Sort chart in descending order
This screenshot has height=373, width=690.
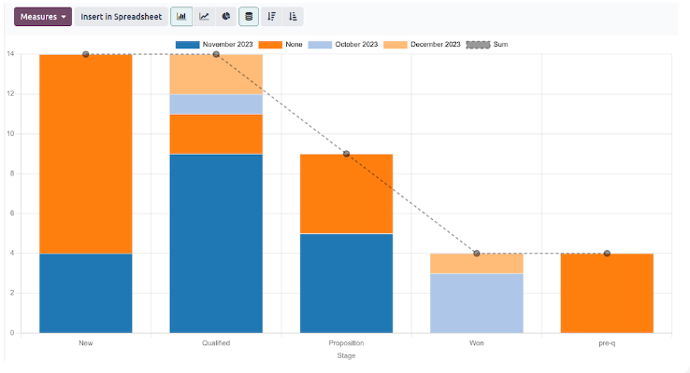pyautogui.click(x=272, y=17)
